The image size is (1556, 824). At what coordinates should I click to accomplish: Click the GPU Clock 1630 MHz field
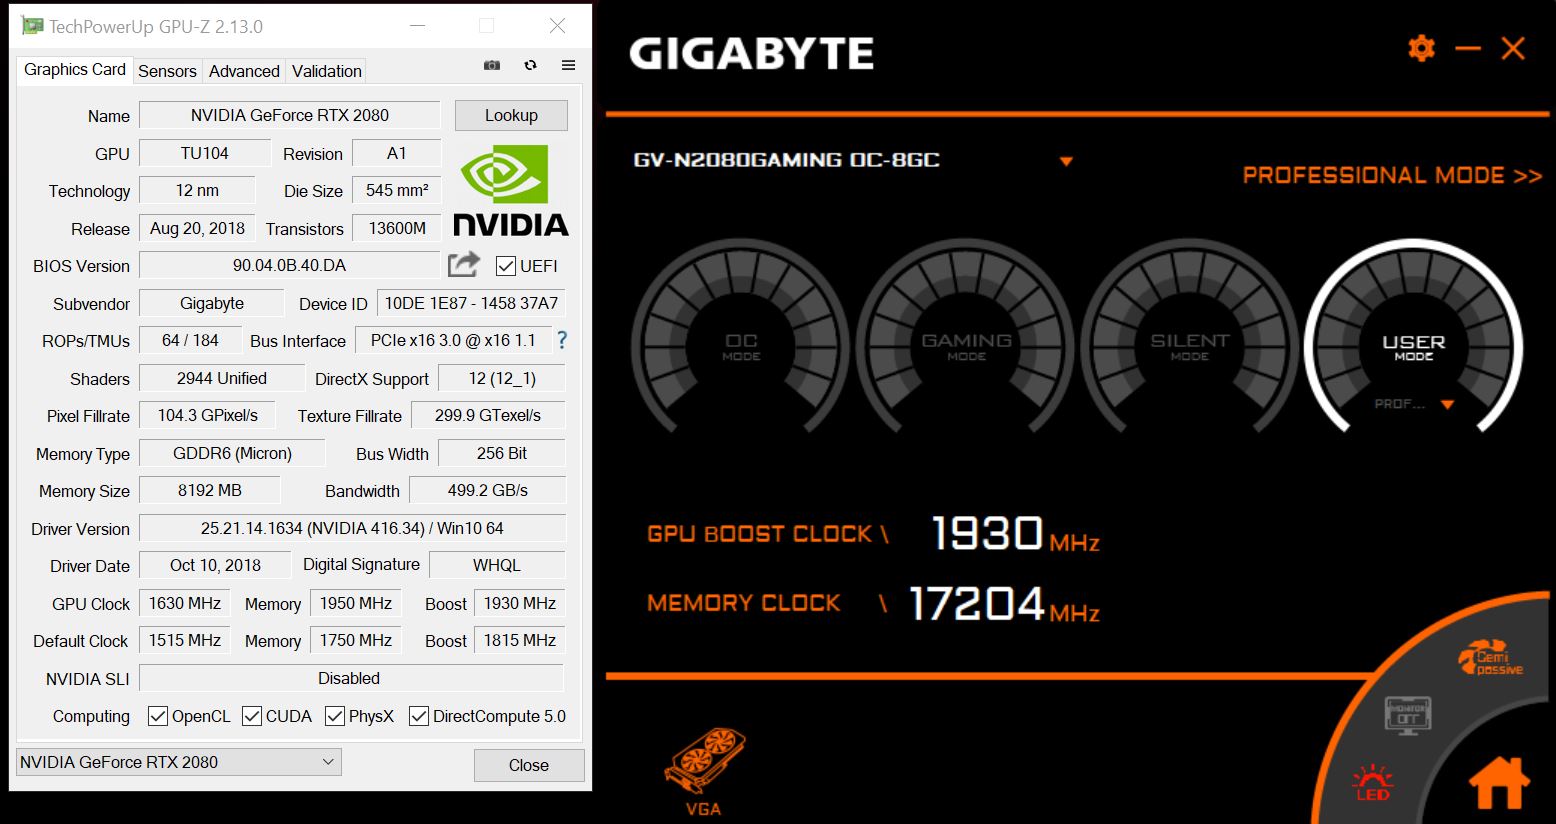pos(185,603)
